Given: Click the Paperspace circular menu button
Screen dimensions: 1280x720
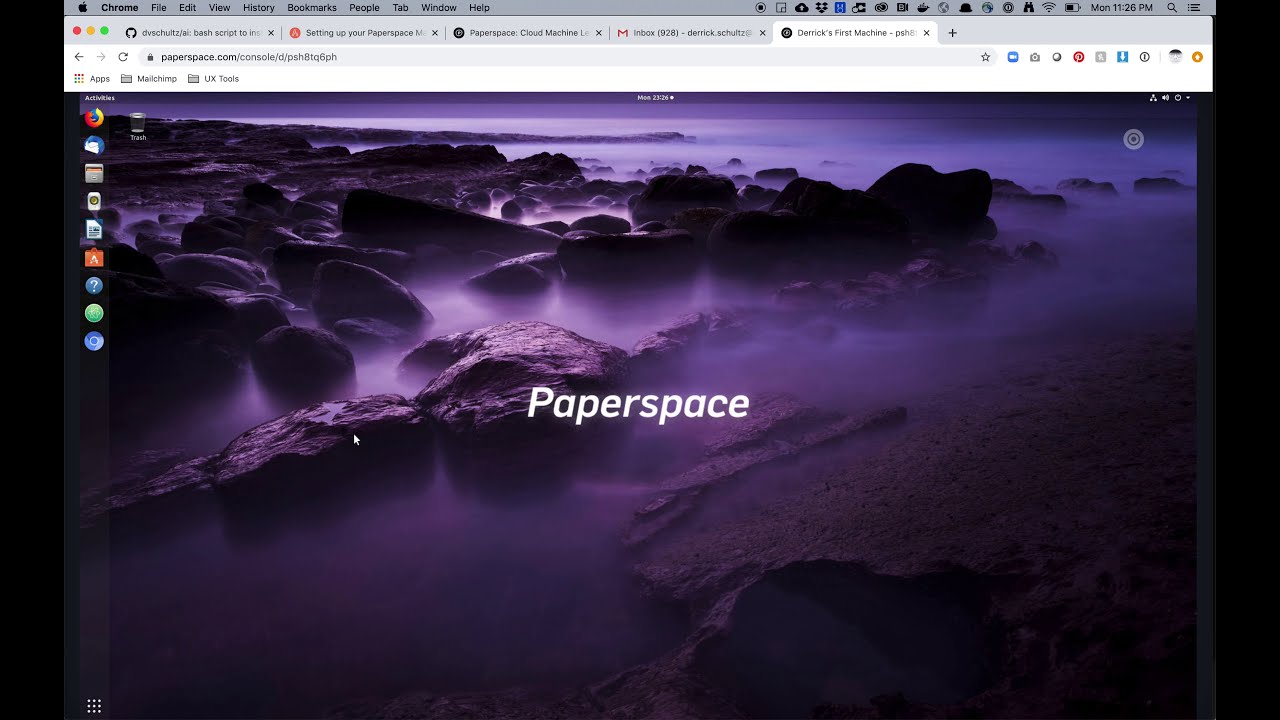Looking at the screenshot, I should click(x=1133, y=139).
